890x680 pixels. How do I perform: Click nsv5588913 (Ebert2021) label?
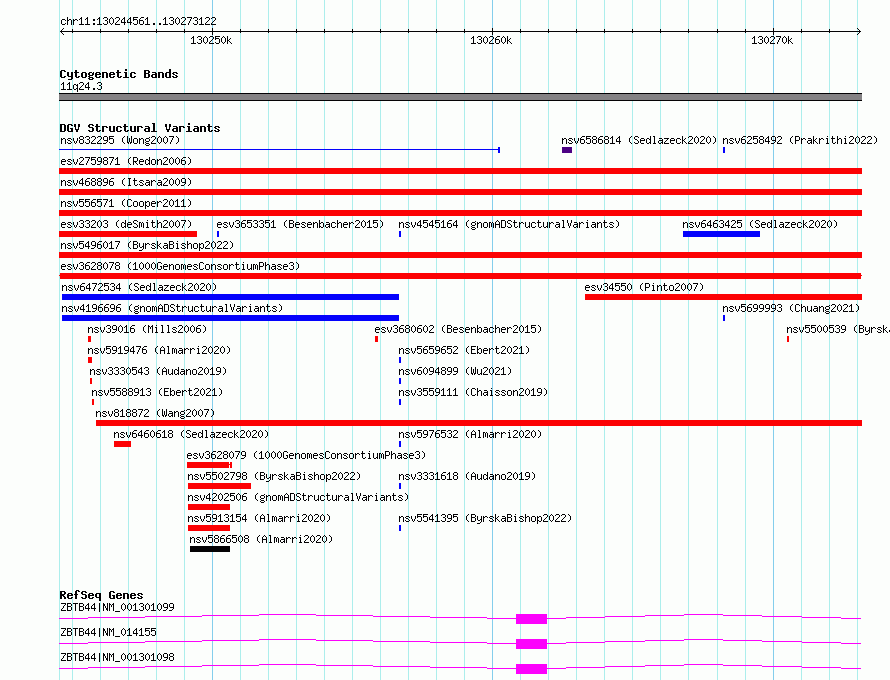[157, 392]
